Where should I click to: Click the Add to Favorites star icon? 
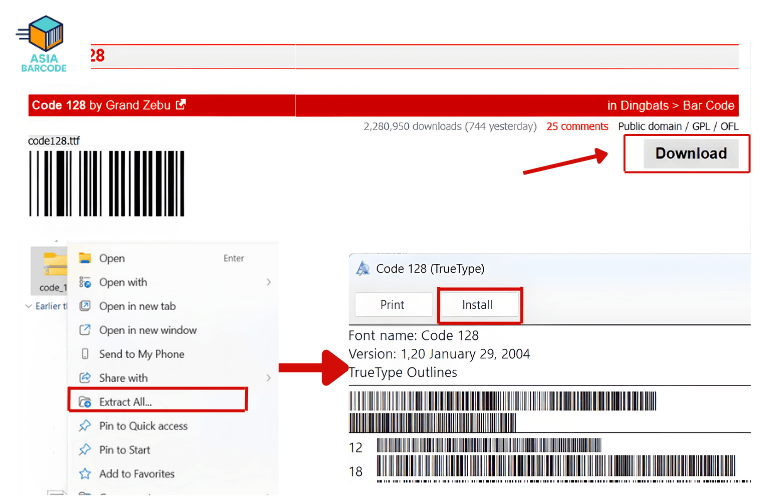point(85,474)
